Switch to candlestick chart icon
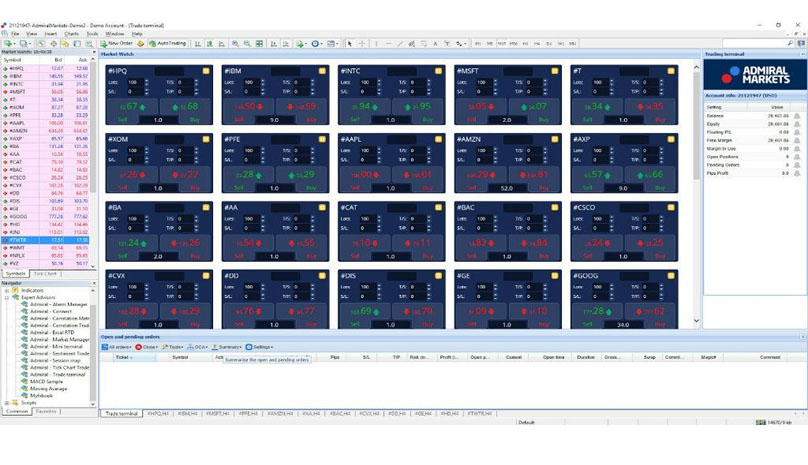This screenshot has height=465, width=808. point(210,44)
